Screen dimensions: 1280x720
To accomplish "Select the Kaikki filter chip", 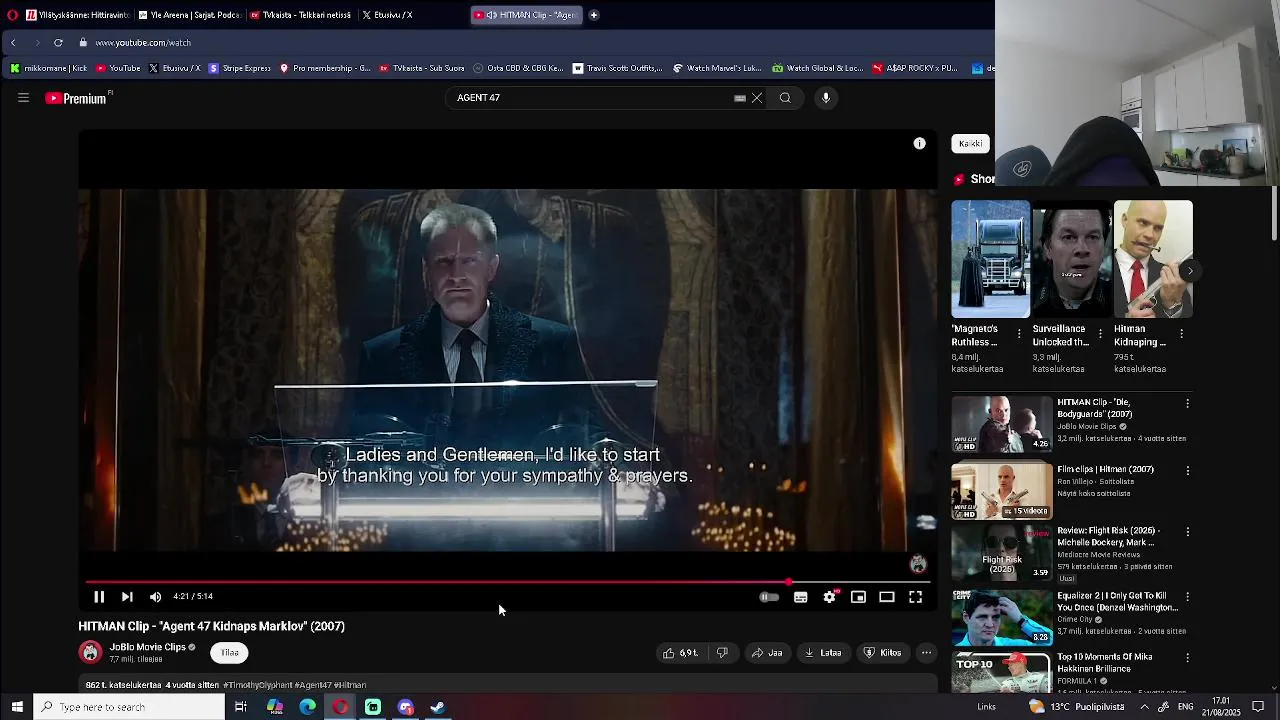I will click(x=970, y=144).
